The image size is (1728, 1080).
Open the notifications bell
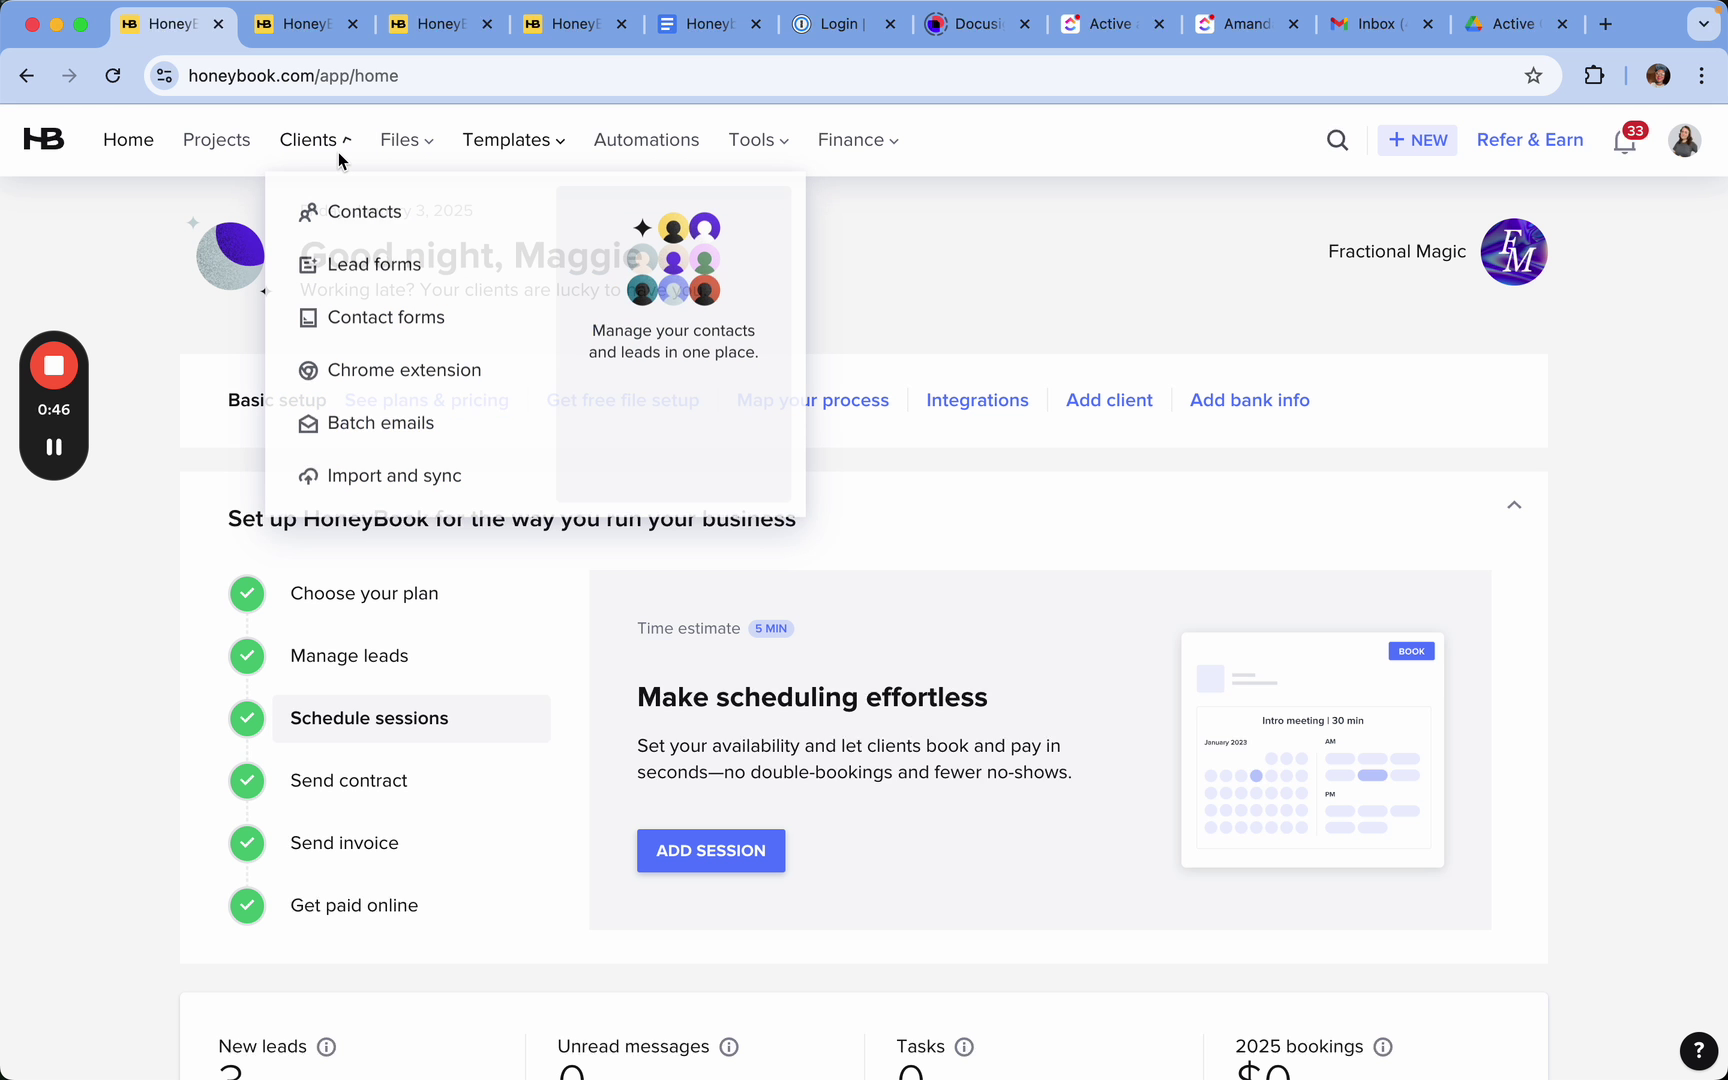tap(1625, 141)
